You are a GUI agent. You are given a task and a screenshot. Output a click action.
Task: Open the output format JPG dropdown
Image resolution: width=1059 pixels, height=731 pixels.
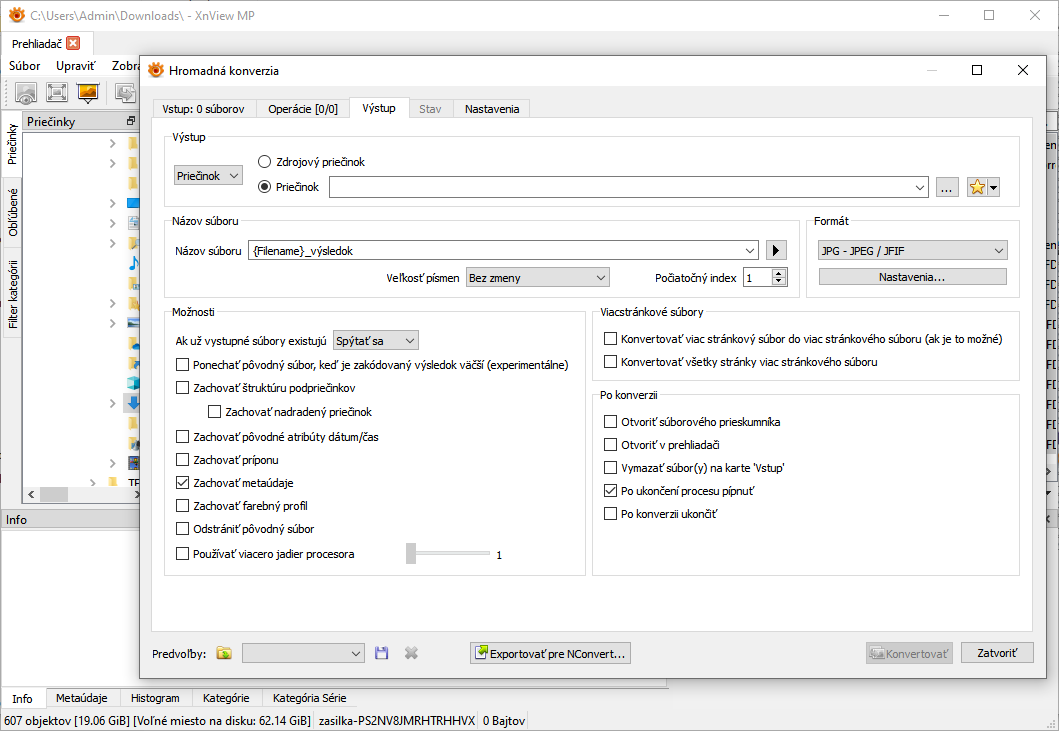pyautogui.click(x=912, y=251)
